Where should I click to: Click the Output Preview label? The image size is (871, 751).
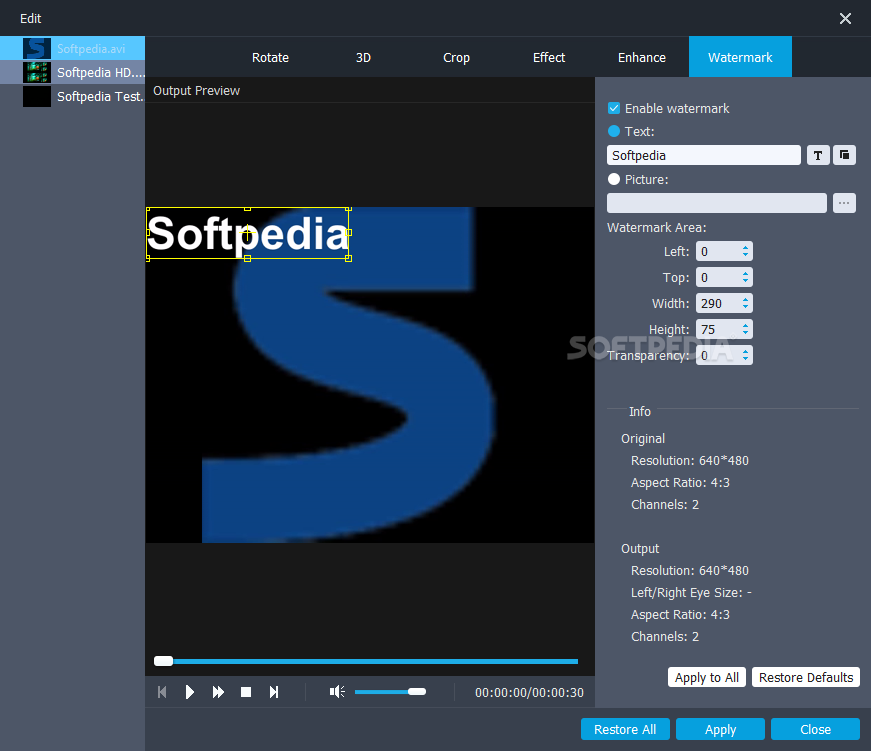point(196,91)
